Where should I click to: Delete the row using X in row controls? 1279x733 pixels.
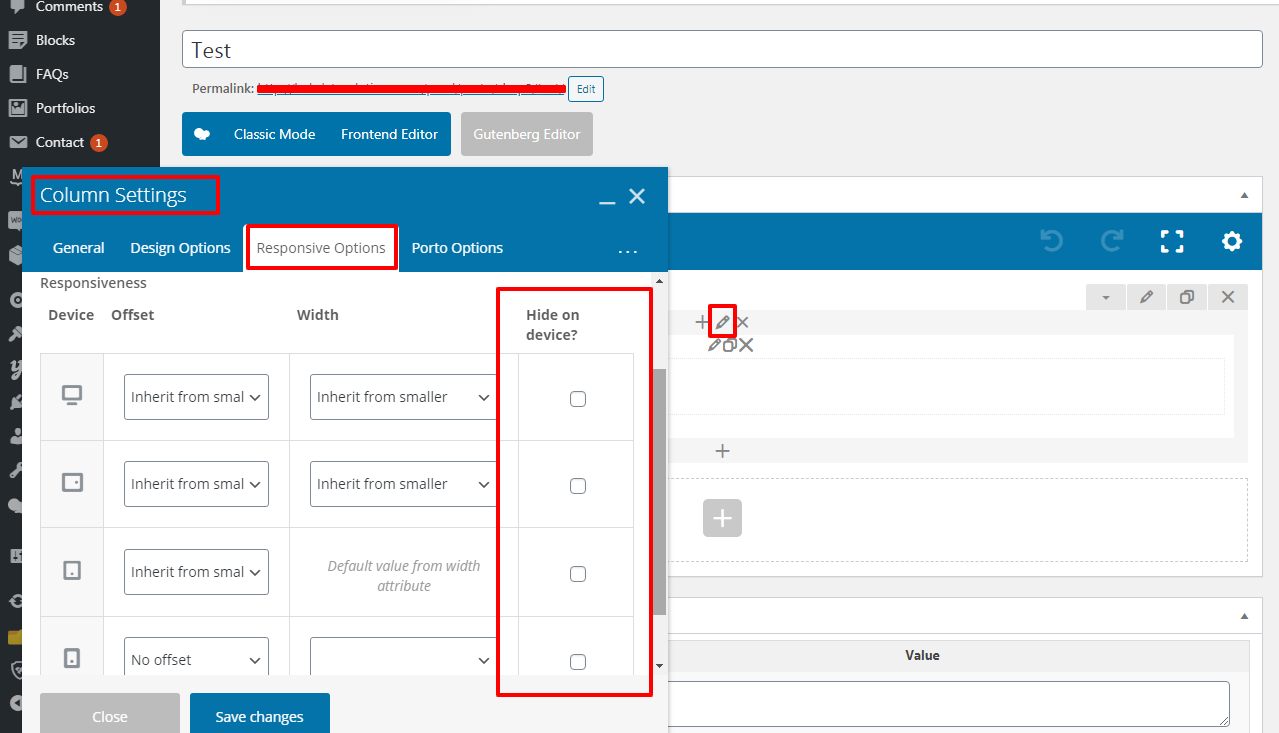click(1228, 297)
